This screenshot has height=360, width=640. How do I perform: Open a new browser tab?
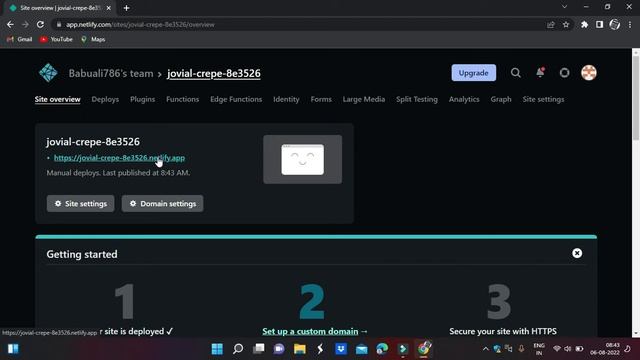tap(127, 8)
